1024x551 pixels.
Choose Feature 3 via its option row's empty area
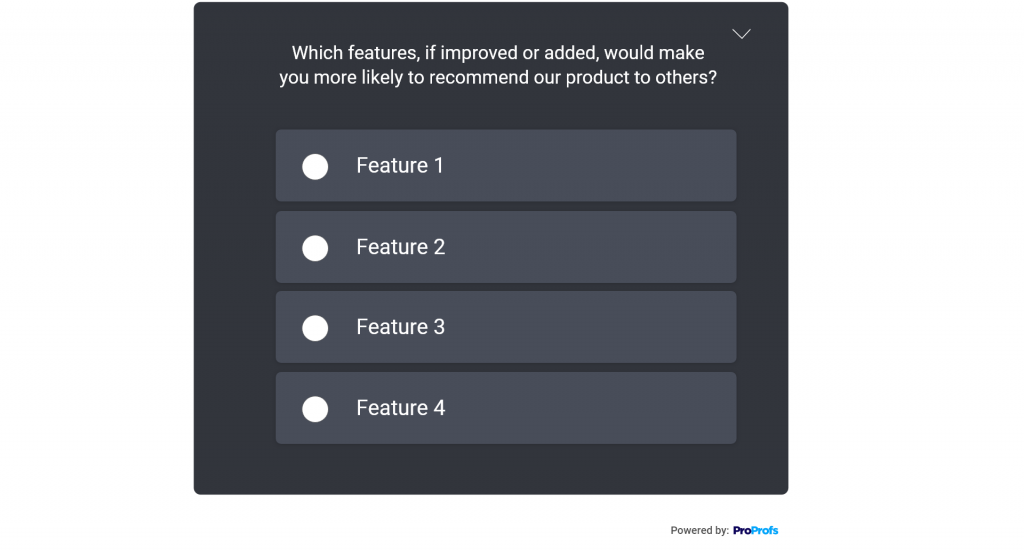click(x=588, y=326)
